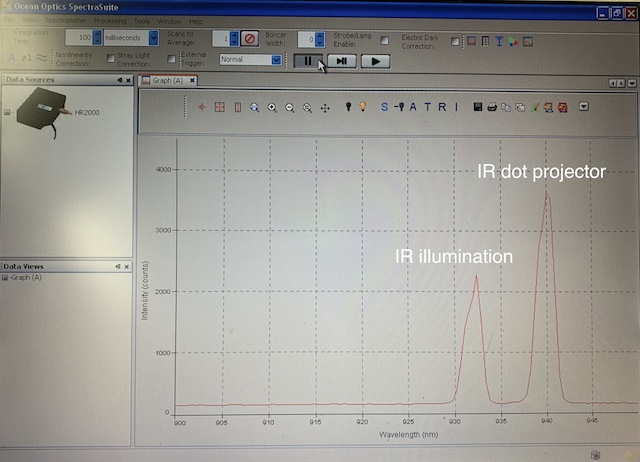640x462 pixels.
Task: Click the stop acquisition red circle icon
Action: [250, 39]
